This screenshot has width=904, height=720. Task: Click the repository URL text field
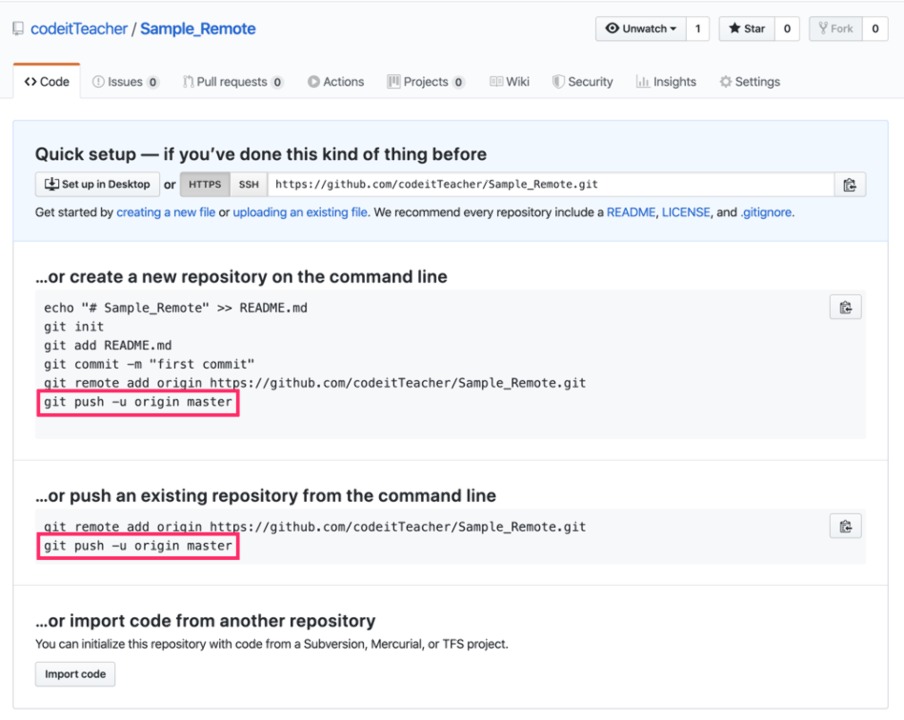(x=551, y=184)
